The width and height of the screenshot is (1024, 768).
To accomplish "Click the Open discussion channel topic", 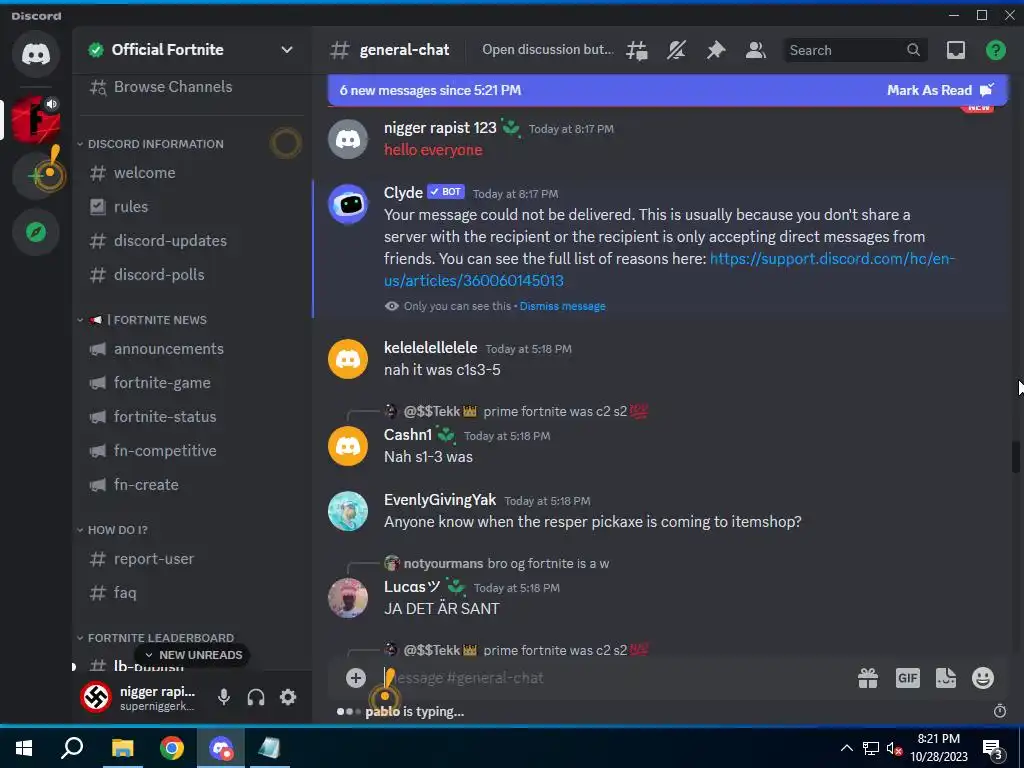I will pos(547,50).
